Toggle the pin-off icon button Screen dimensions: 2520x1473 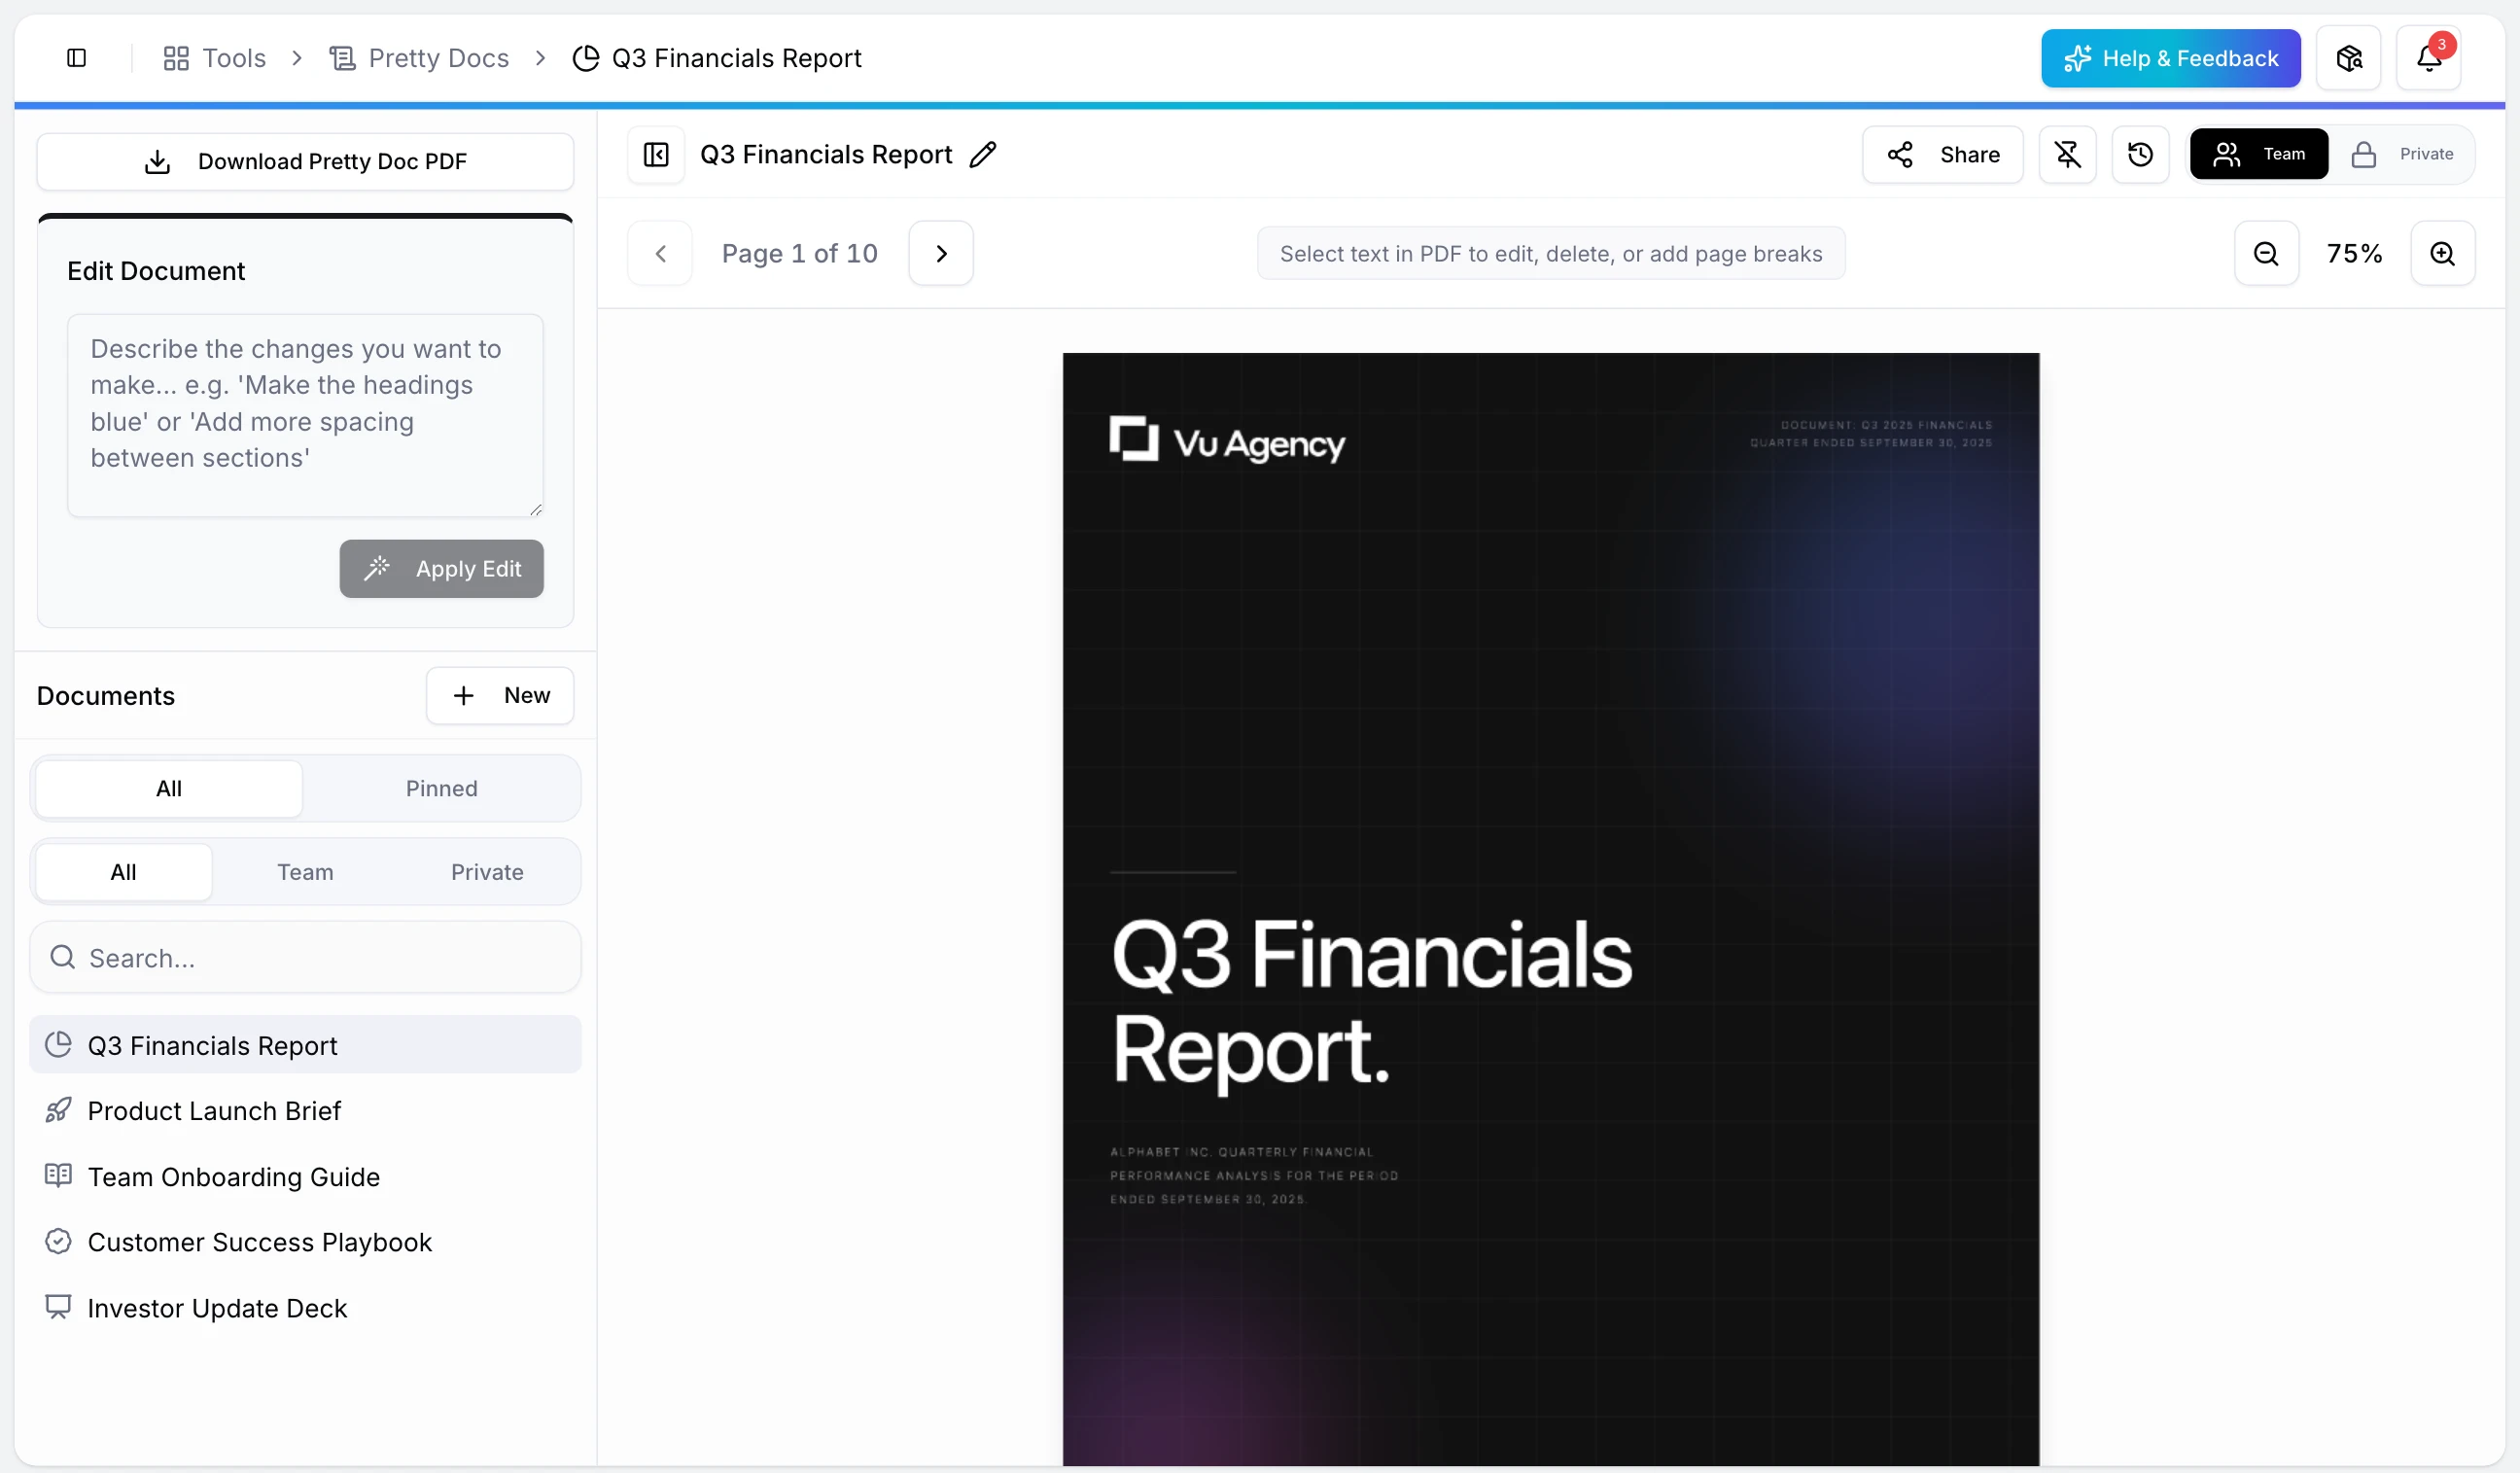2067,154
